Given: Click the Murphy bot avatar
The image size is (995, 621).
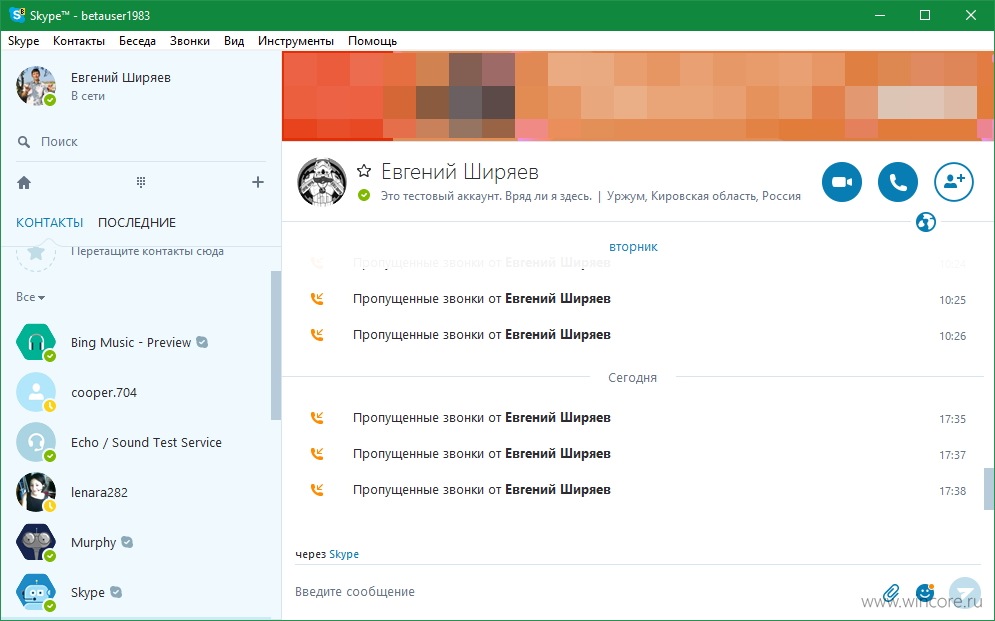Looking at the screenshot, I should tap(36, 542).
